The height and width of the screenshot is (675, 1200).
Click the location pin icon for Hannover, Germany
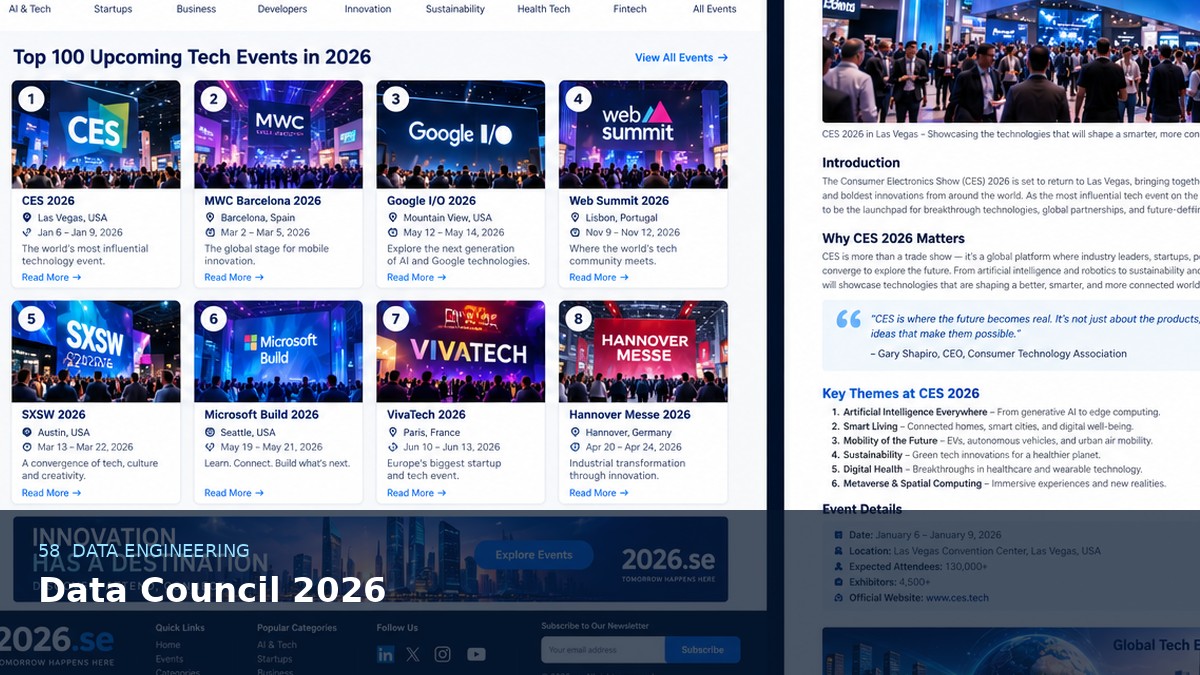[575, 432]
